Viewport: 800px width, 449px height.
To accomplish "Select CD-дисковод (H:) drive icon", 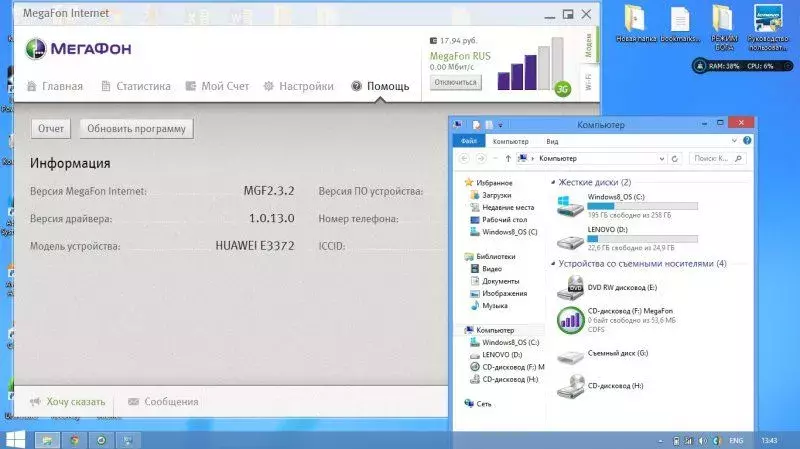I will coord(570,386).
